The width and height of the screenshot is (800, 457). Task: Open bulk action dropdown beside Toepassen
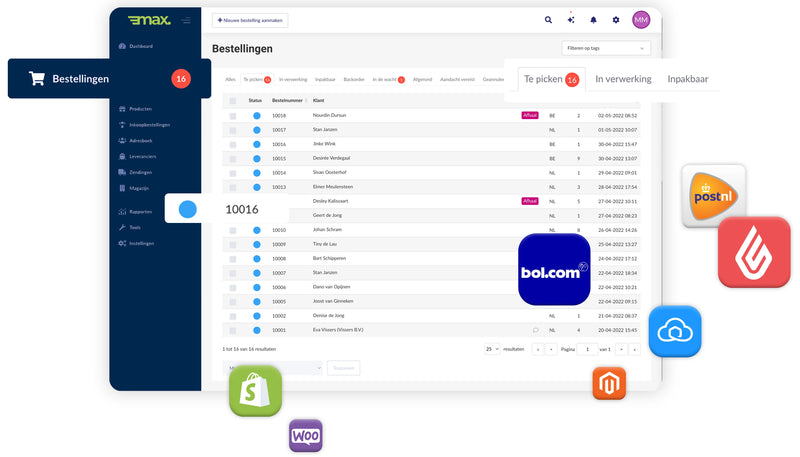point(272,368)
